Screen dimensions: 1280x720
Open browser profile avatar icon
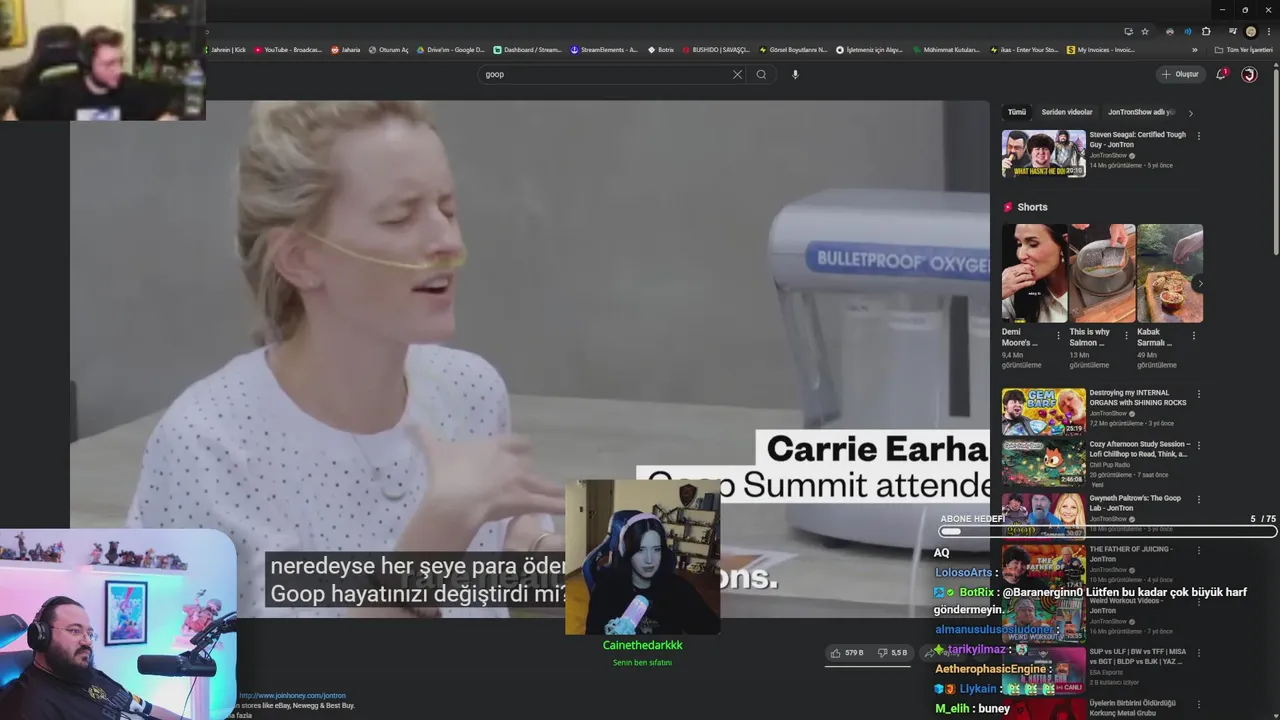(1250, 31)
